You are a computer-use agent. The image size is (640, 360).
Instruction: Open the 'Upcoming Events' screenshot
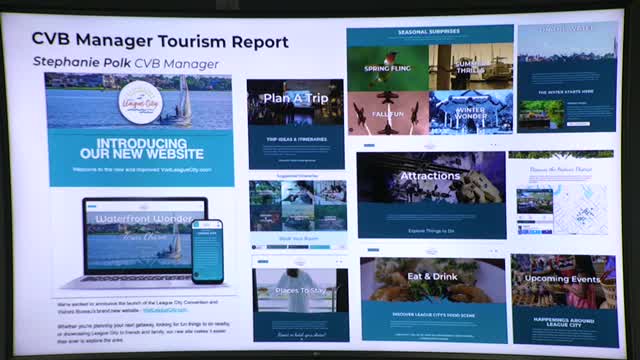tap(564, 300)
